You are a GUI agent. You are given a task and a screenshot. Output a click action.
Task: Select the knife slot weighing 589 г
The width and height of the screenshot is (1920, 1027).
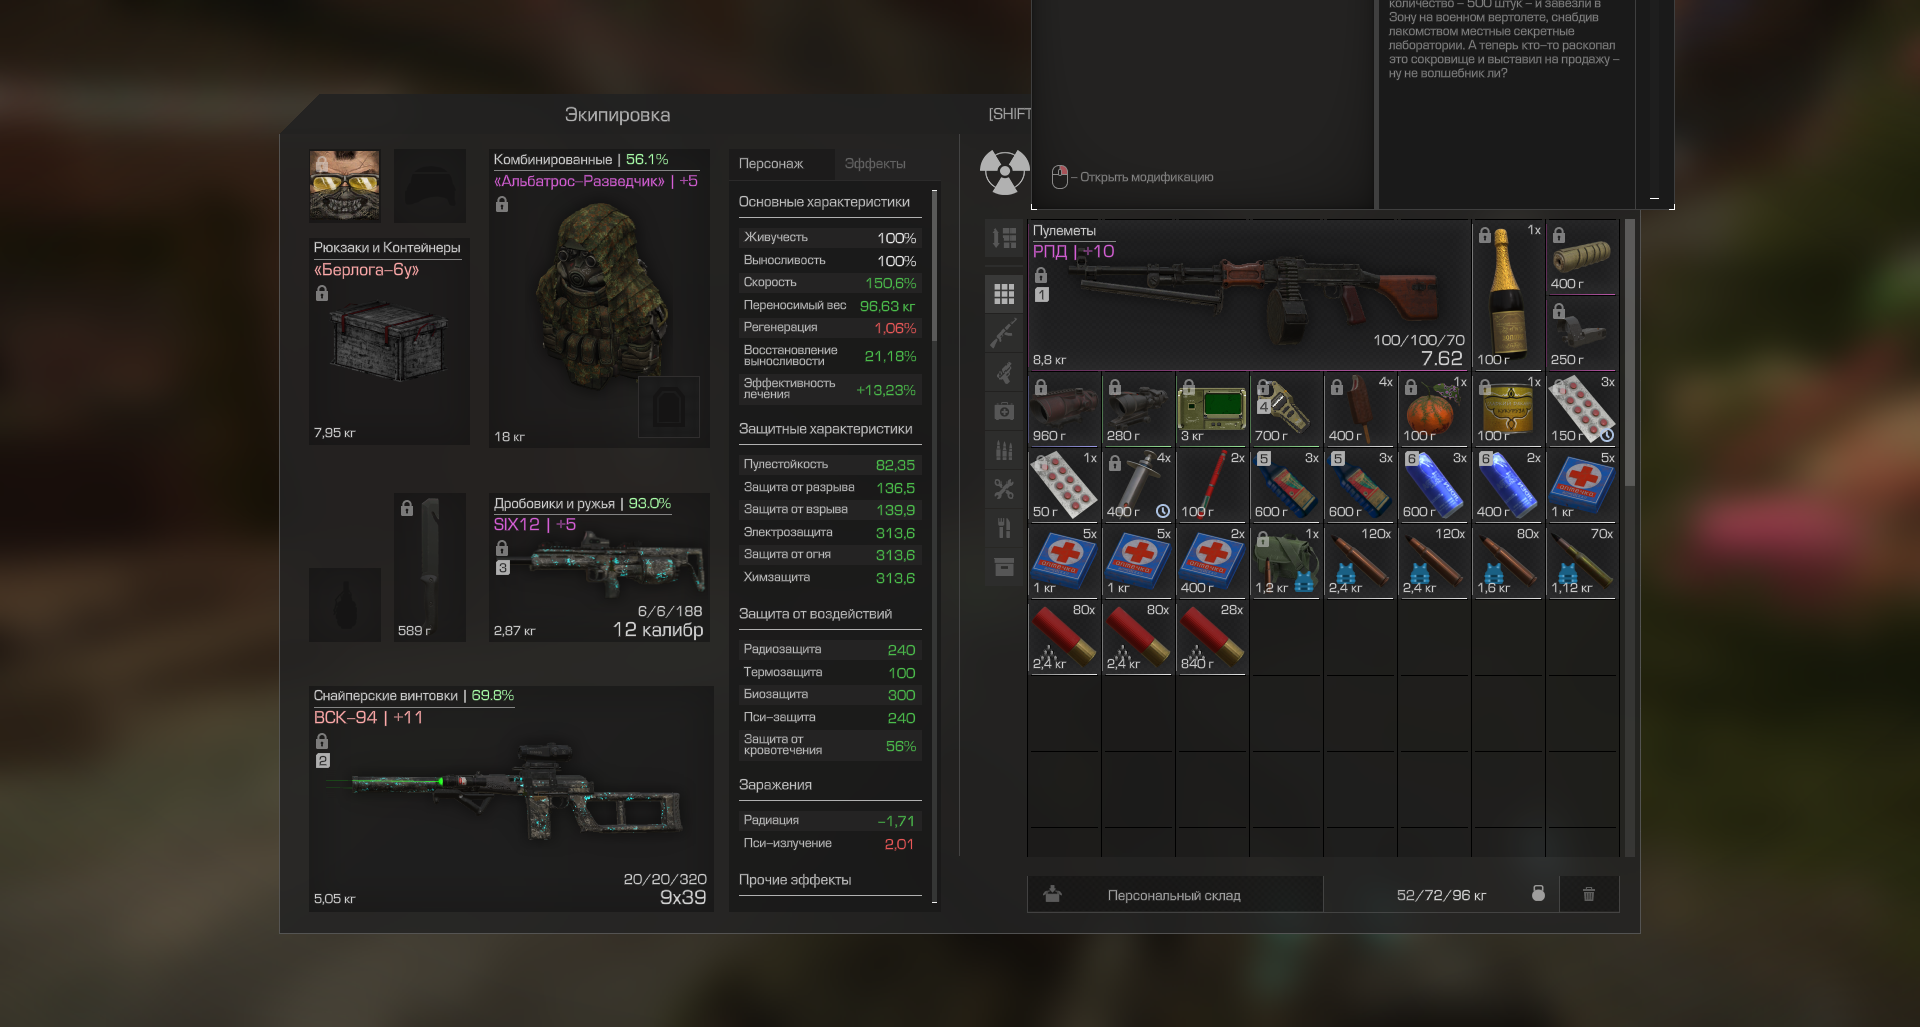(430, 567)
